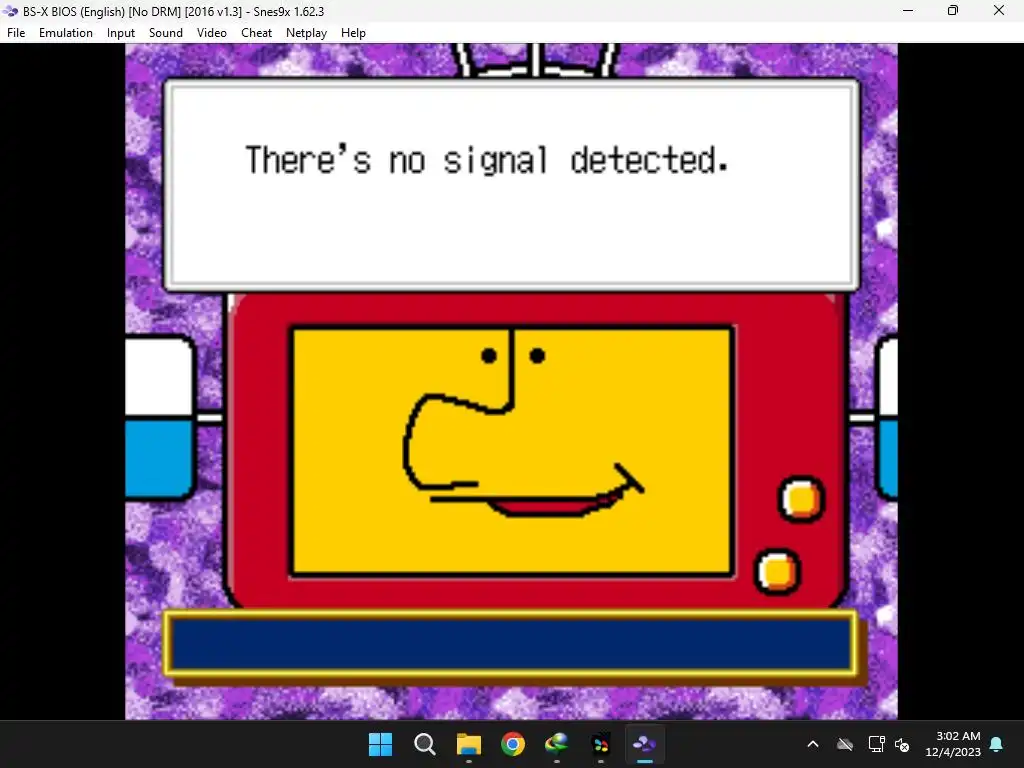Click the yellow TV screen with the face
Screen dimensions: 1024x768
click(513, 451)
